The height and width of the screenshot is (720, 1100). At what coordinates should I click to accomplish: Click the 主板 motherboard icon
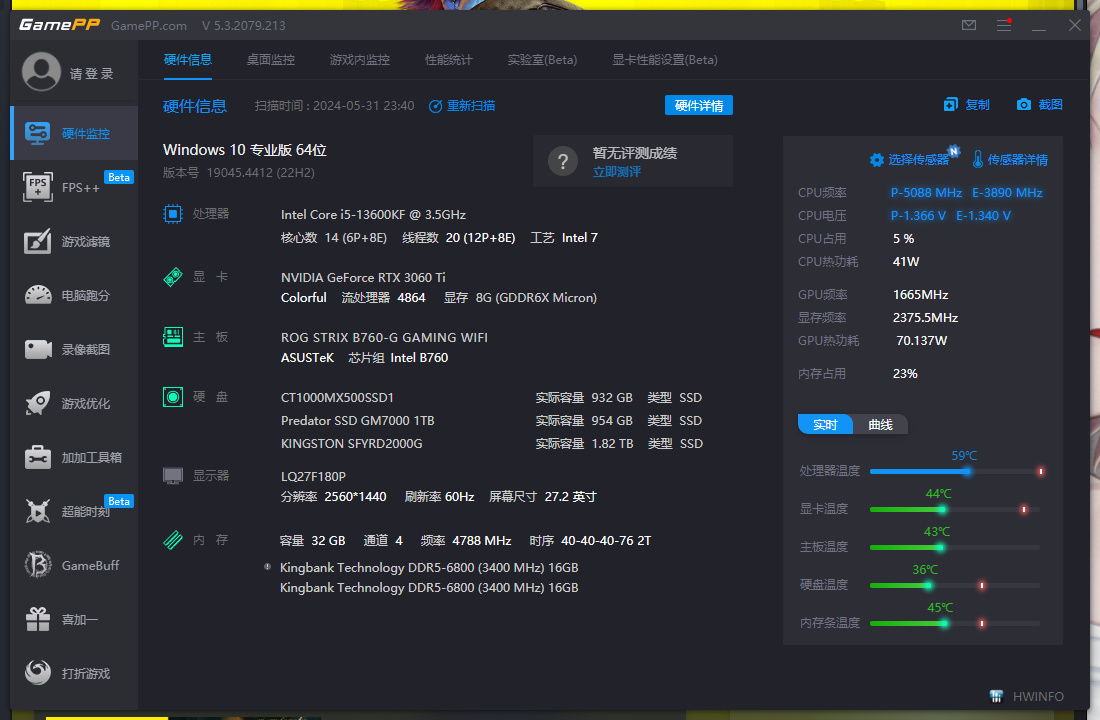coord(173,337)
